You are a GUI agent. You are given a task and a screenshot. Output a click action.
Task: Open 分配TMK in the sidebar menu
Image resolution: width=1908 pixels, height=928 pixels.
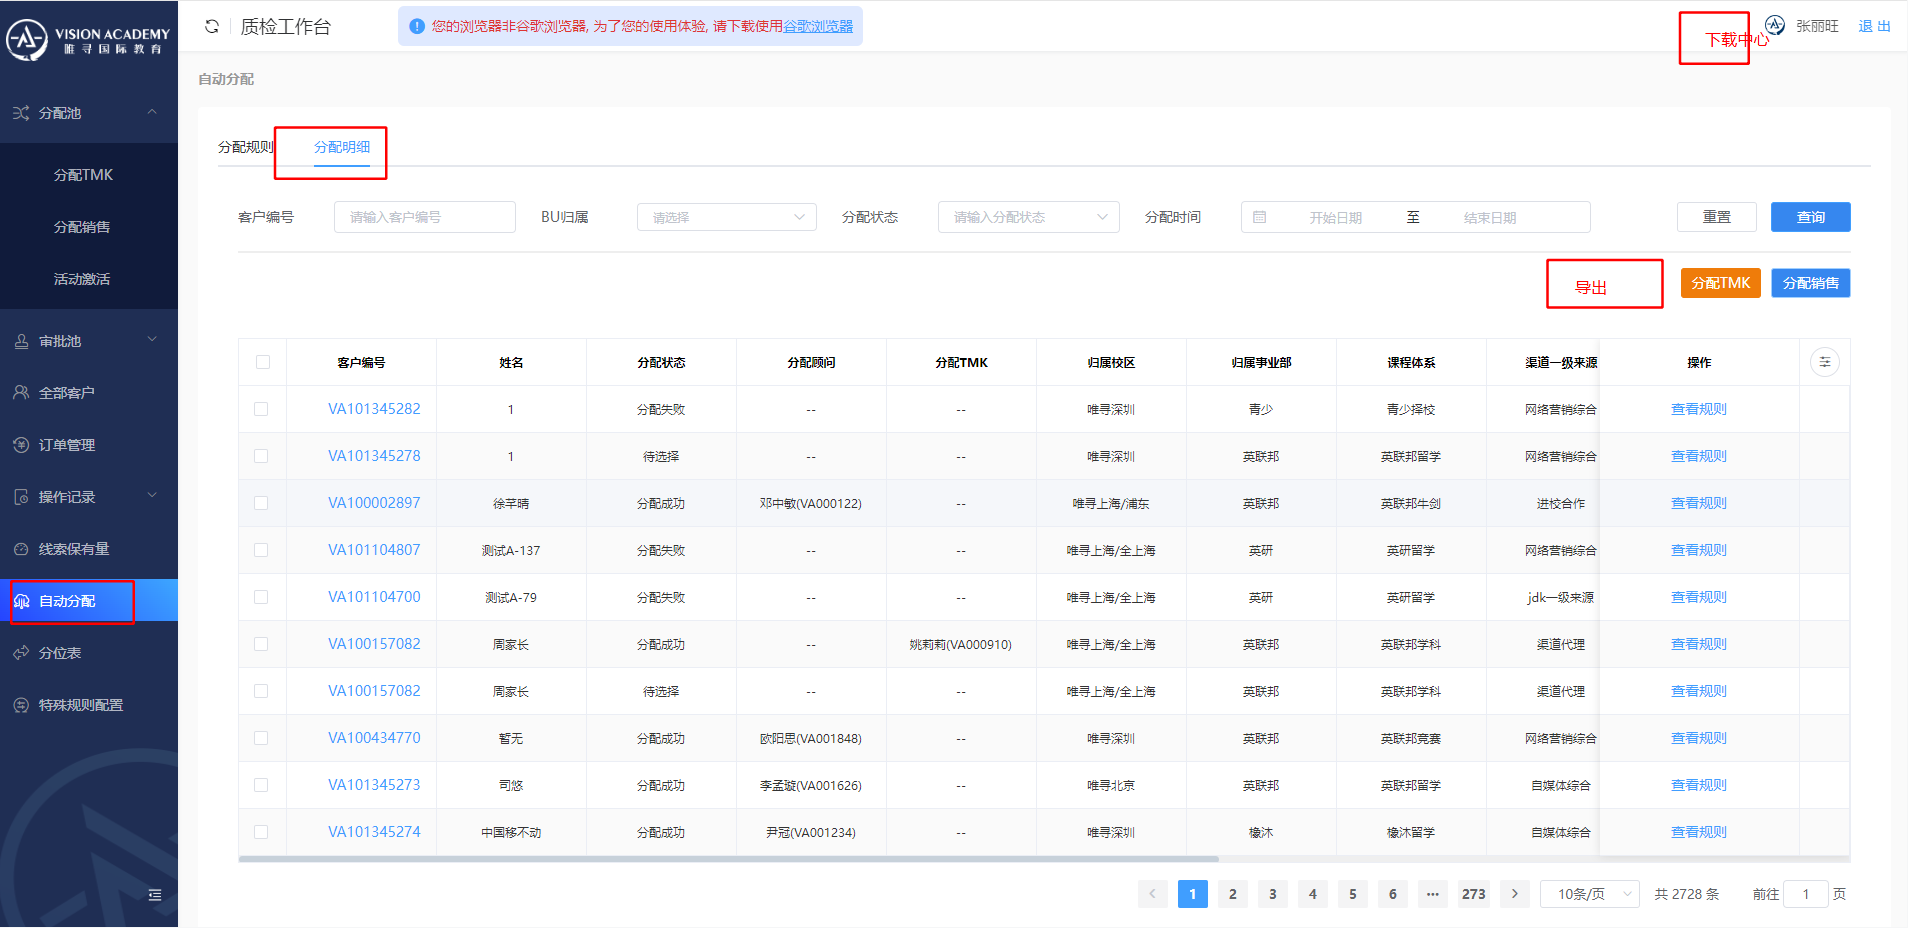tap(83, 175)
